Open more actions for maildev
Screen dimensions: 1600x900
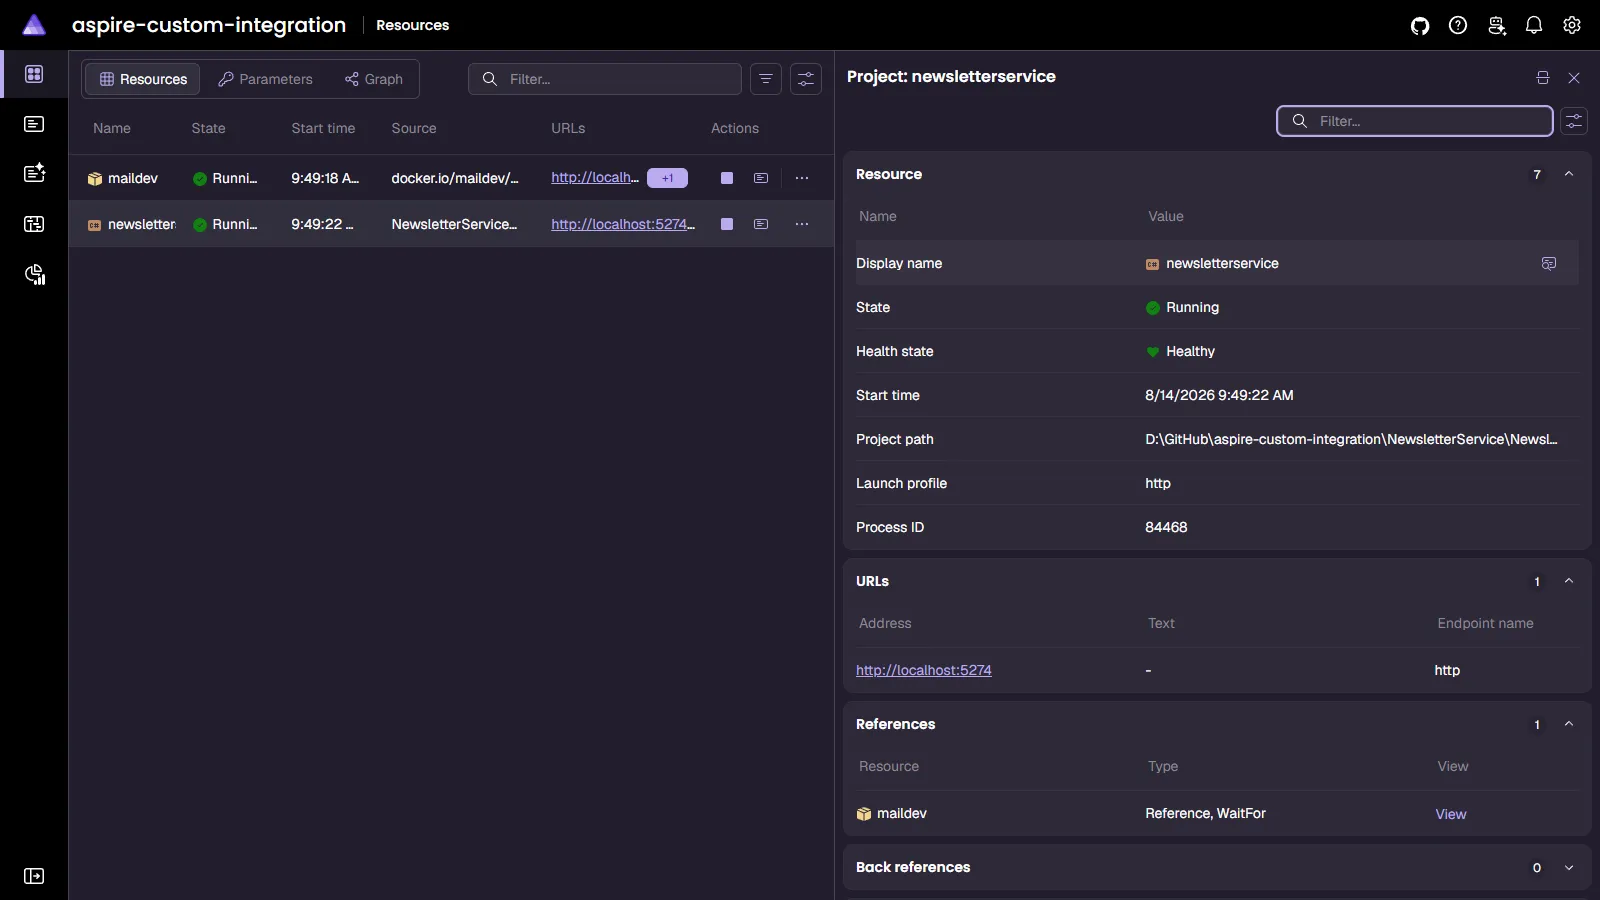[802, 178]
